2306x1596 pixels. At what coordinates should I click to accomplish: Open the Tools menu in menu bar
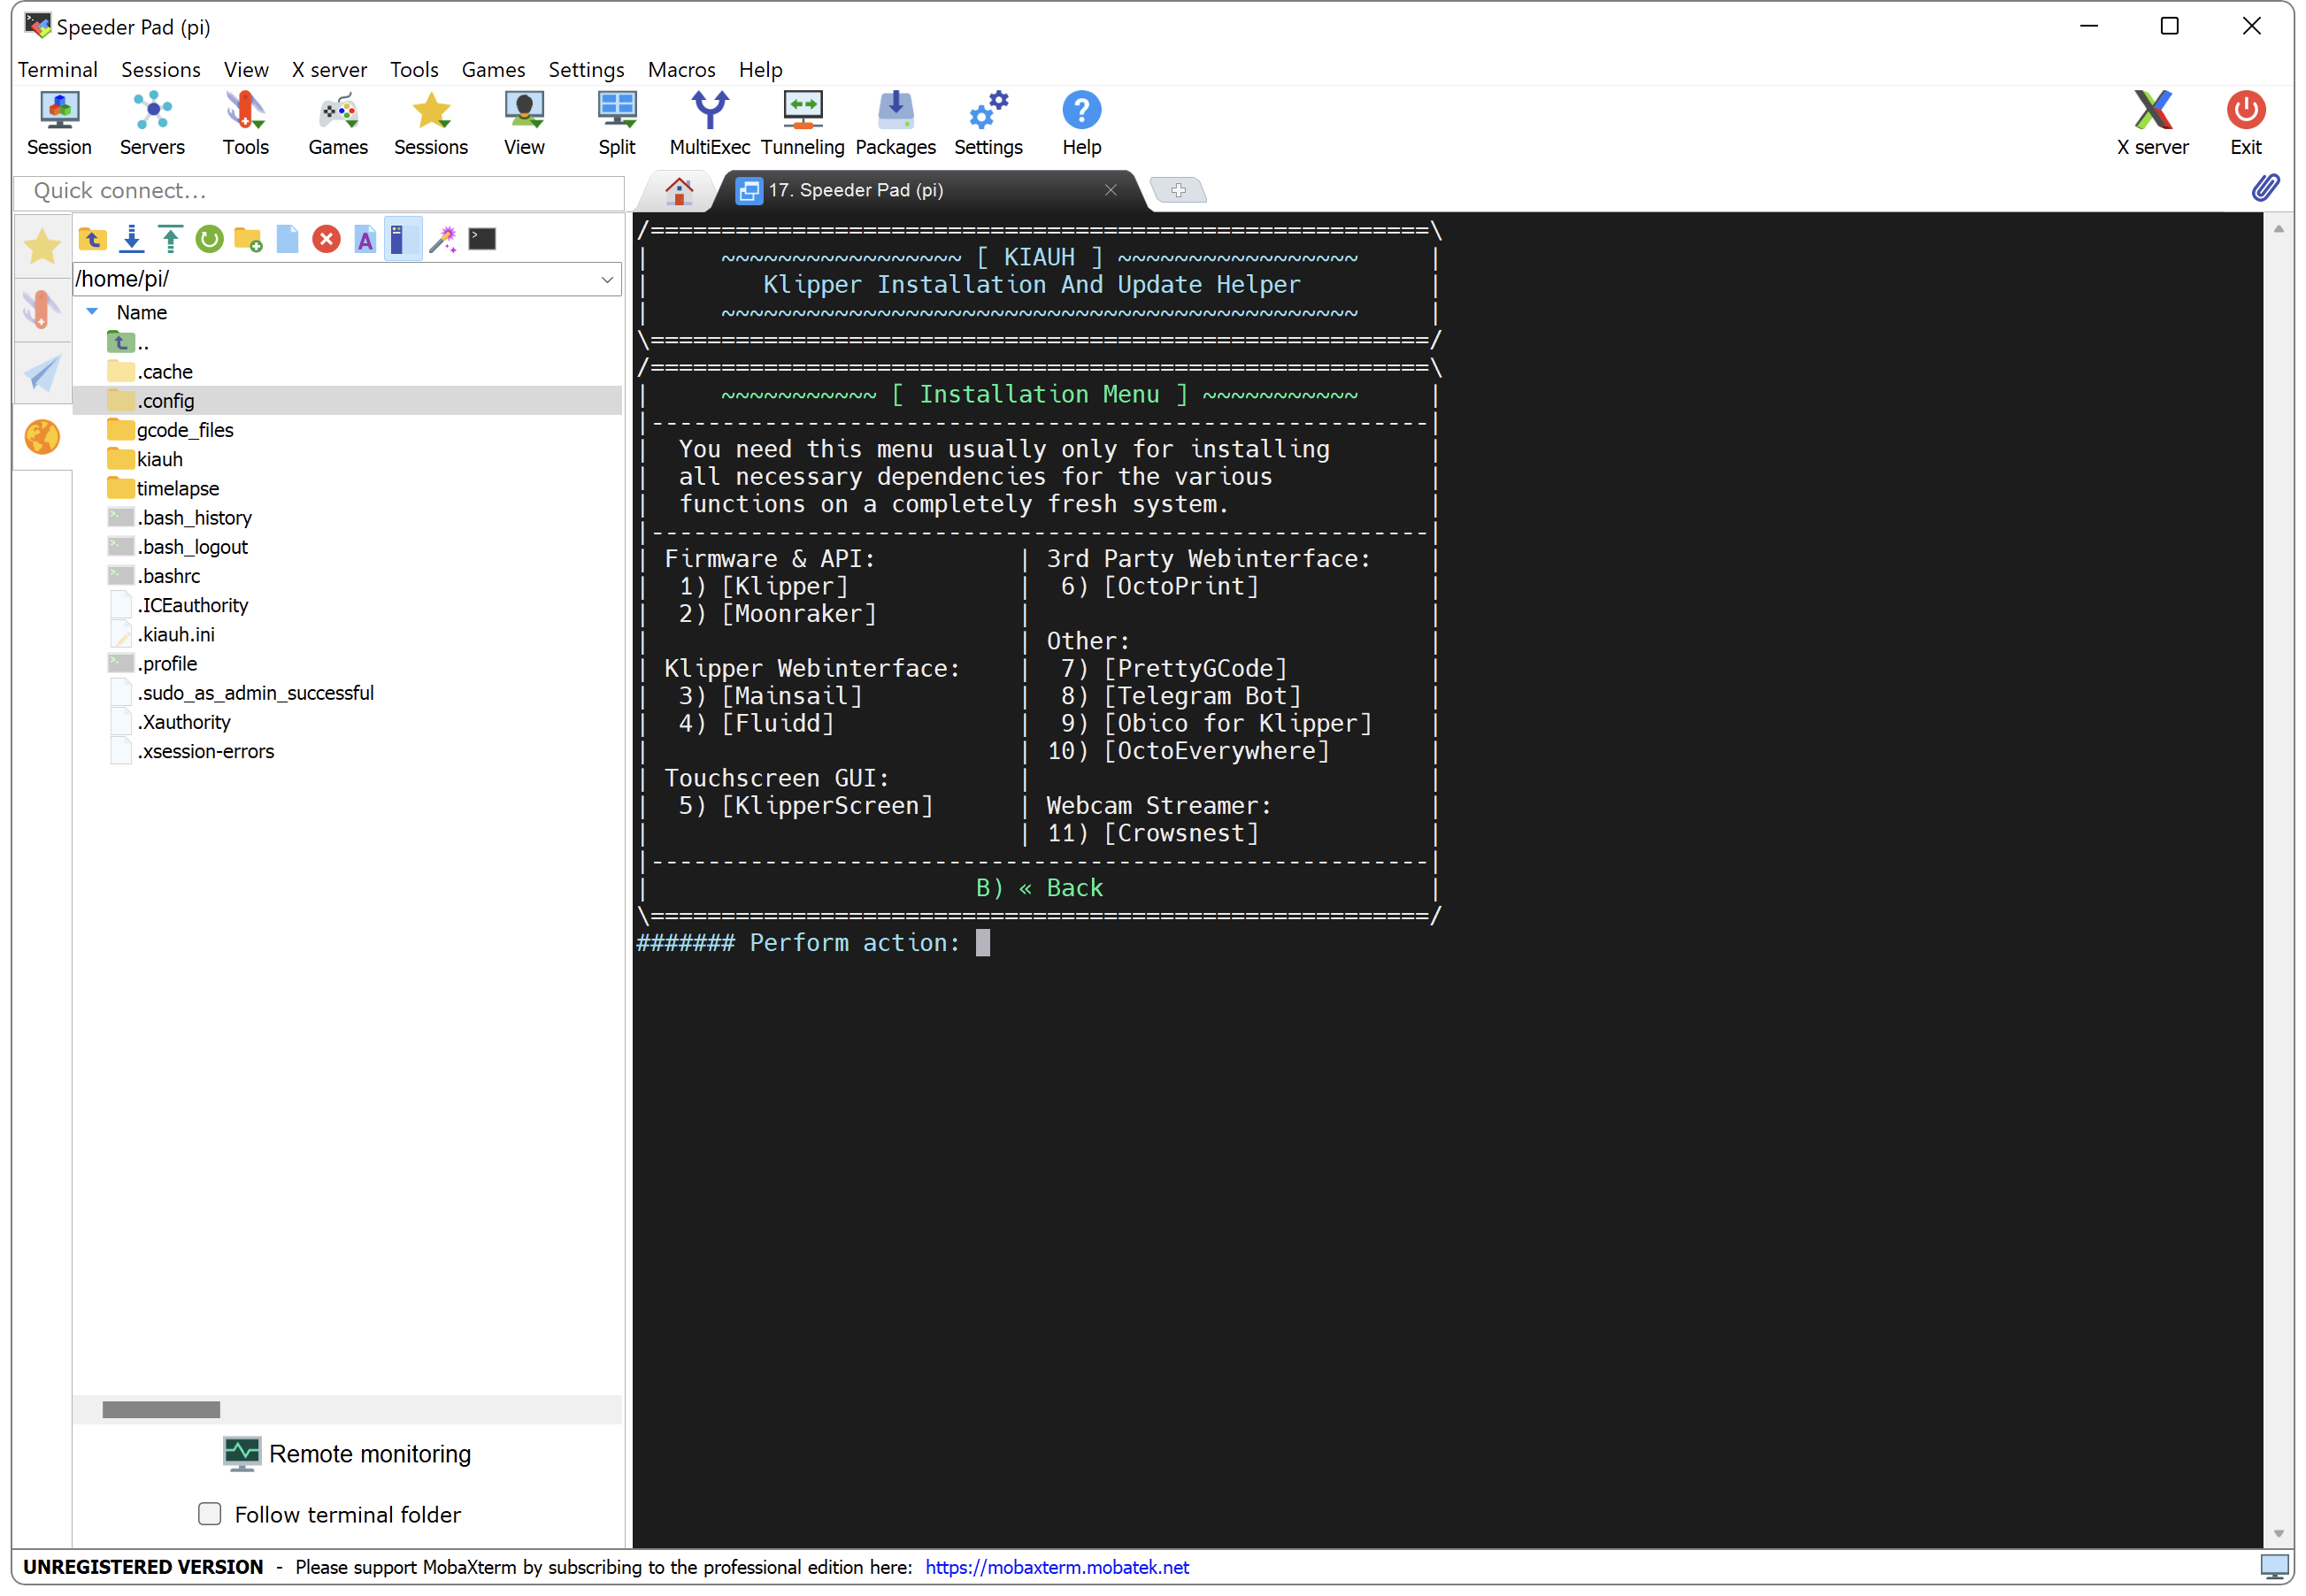point(414,69)
